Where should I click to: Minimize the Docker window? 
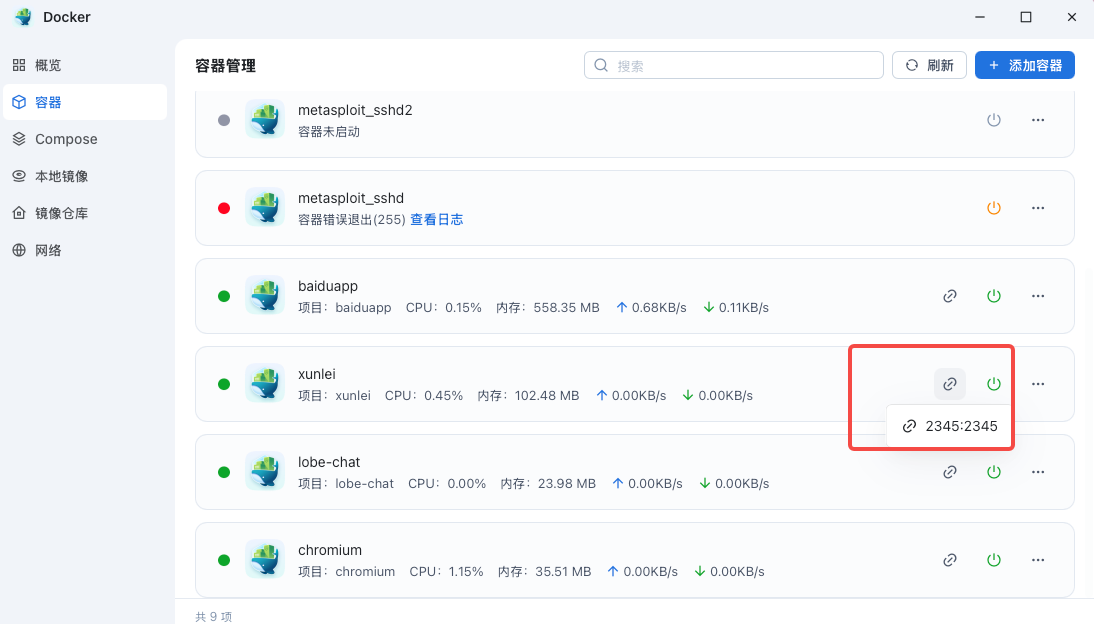pos(980,17)
